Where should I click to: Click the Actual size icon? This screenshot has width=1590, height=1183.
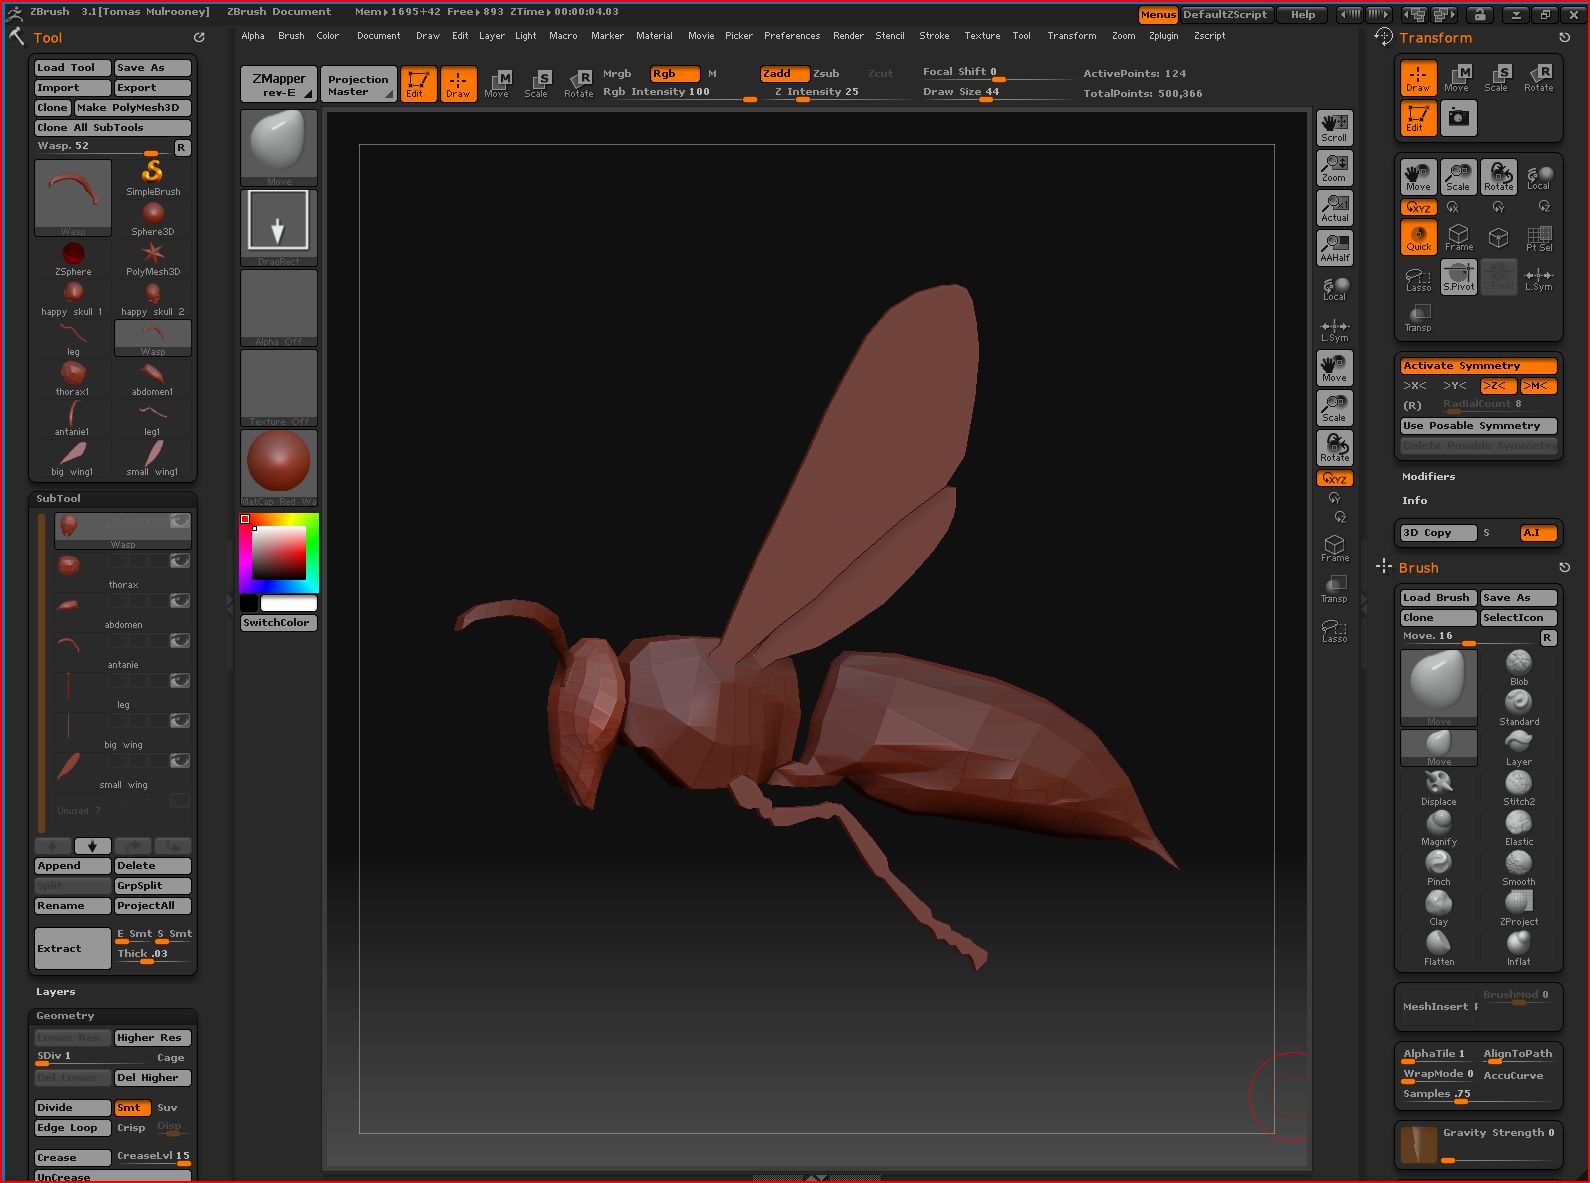[x=1334, y=207]
